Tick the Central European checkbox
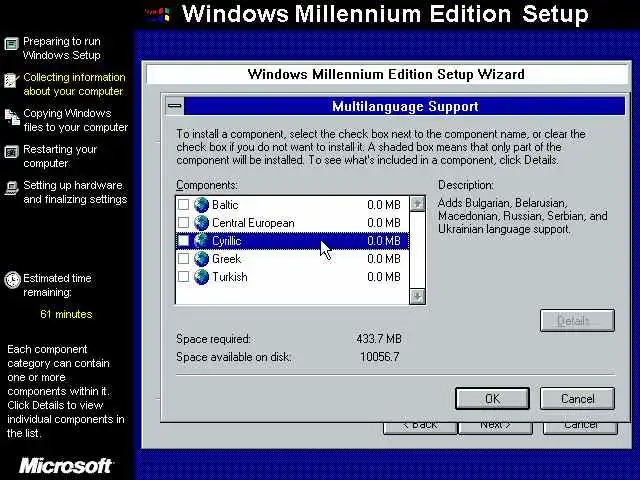This screenshot has width=640, height=480. coord(184,222)
